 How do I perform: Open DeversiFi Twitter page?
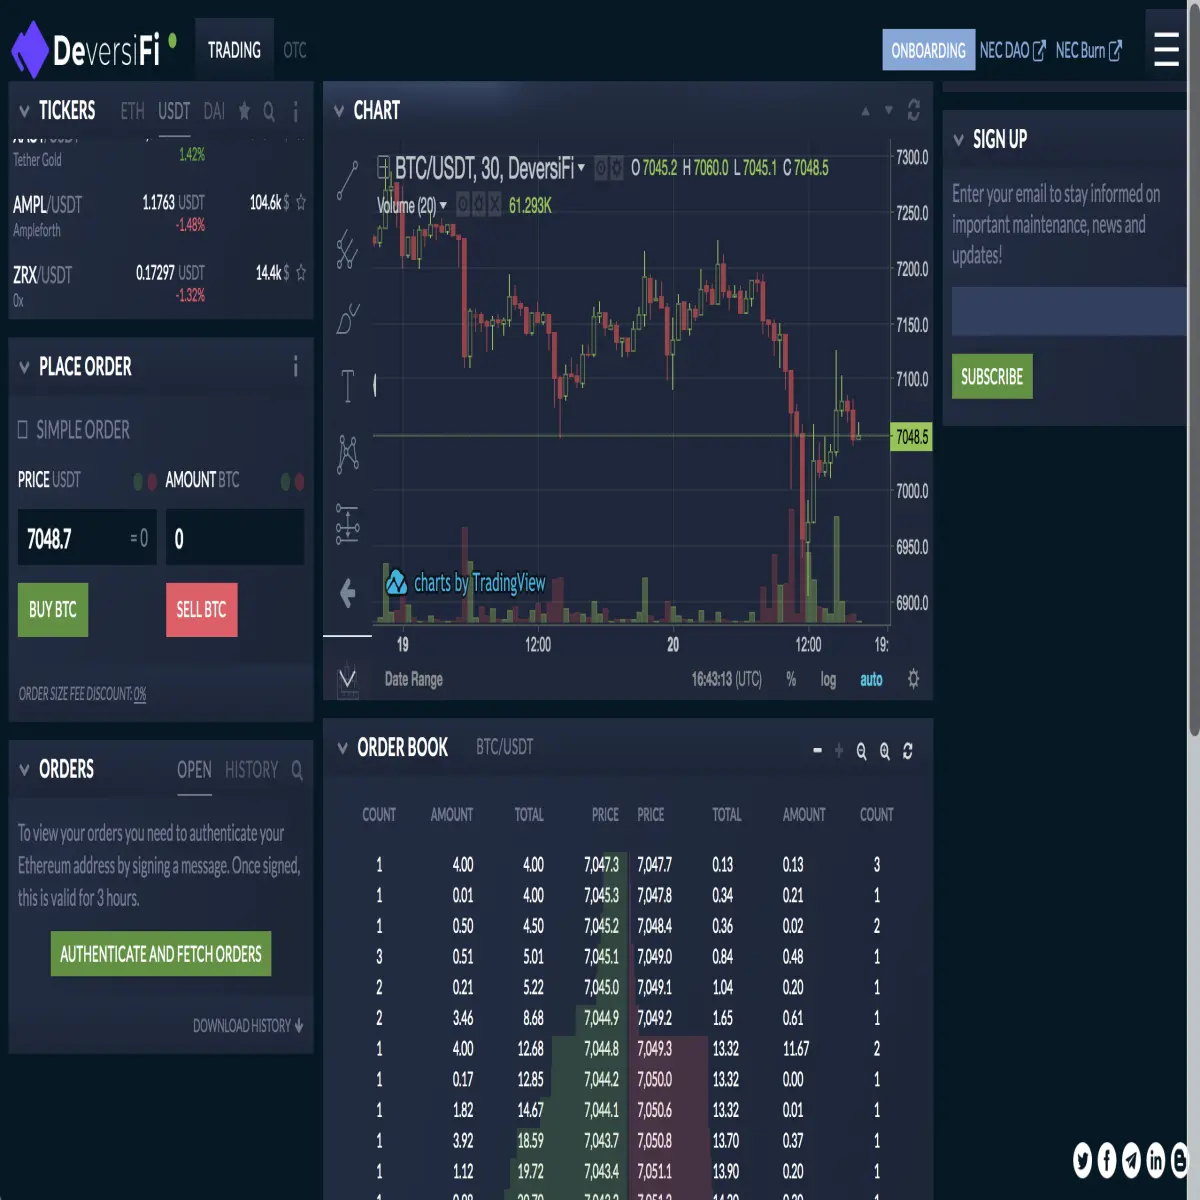click(1082, 1159)
